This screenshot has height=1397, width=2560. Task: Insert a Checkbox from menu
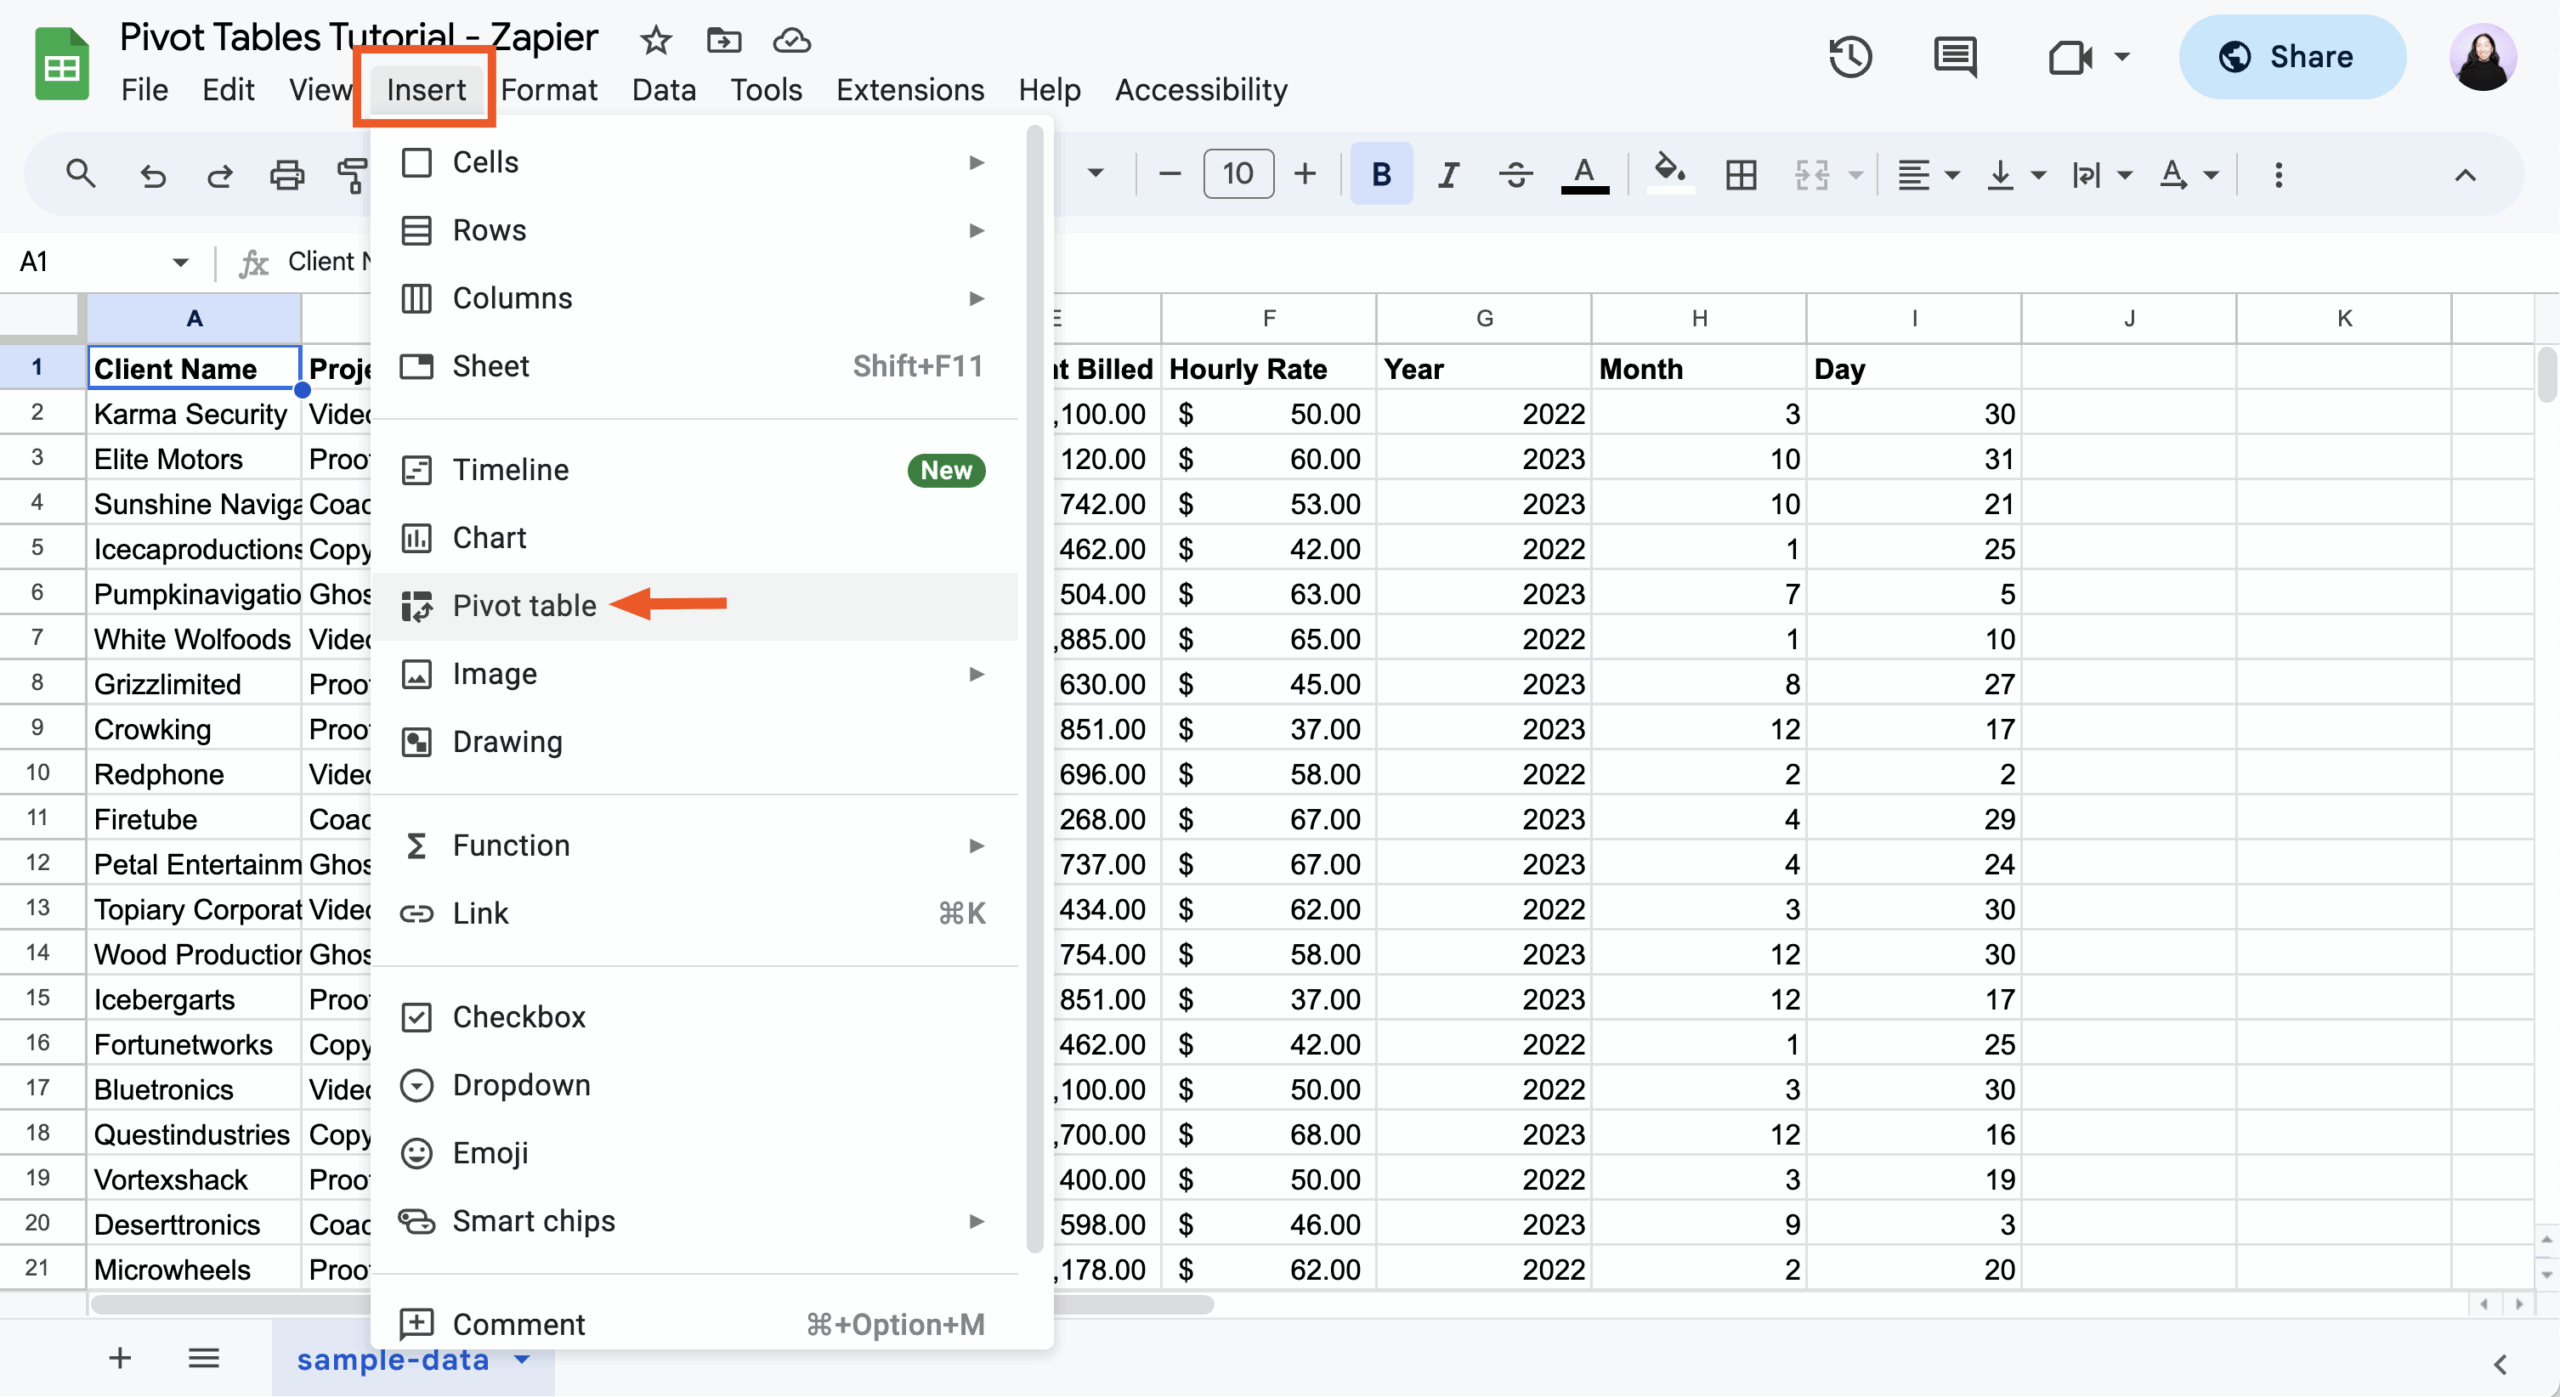pyautogui.click(x=518, y=1017)
